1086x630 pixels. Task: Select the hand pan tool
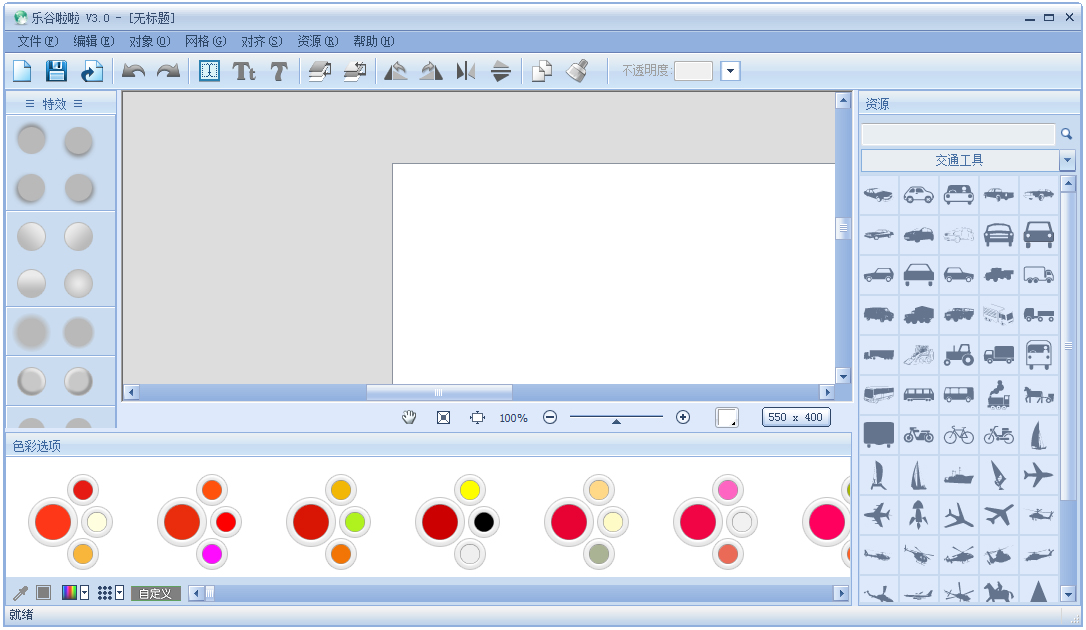409,417
